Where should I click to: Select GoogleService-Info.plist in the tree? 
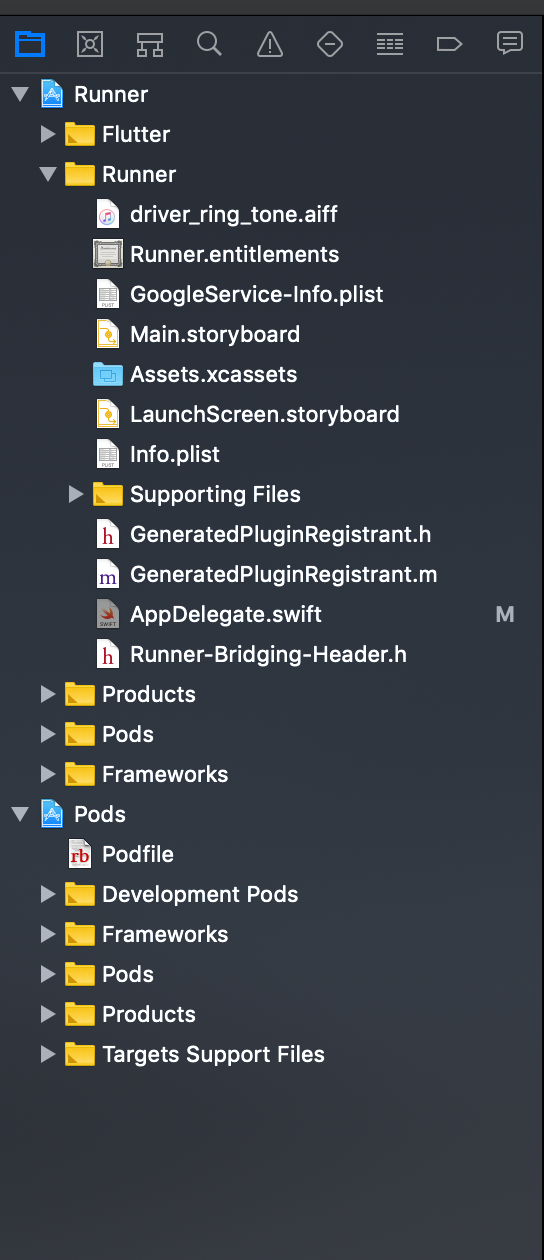tap(257, 294)
